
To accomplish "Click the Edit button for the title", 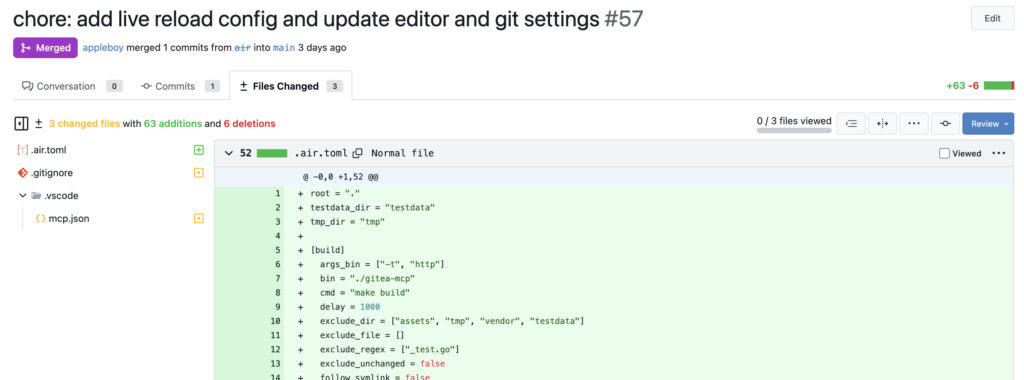I will (992, 18).
